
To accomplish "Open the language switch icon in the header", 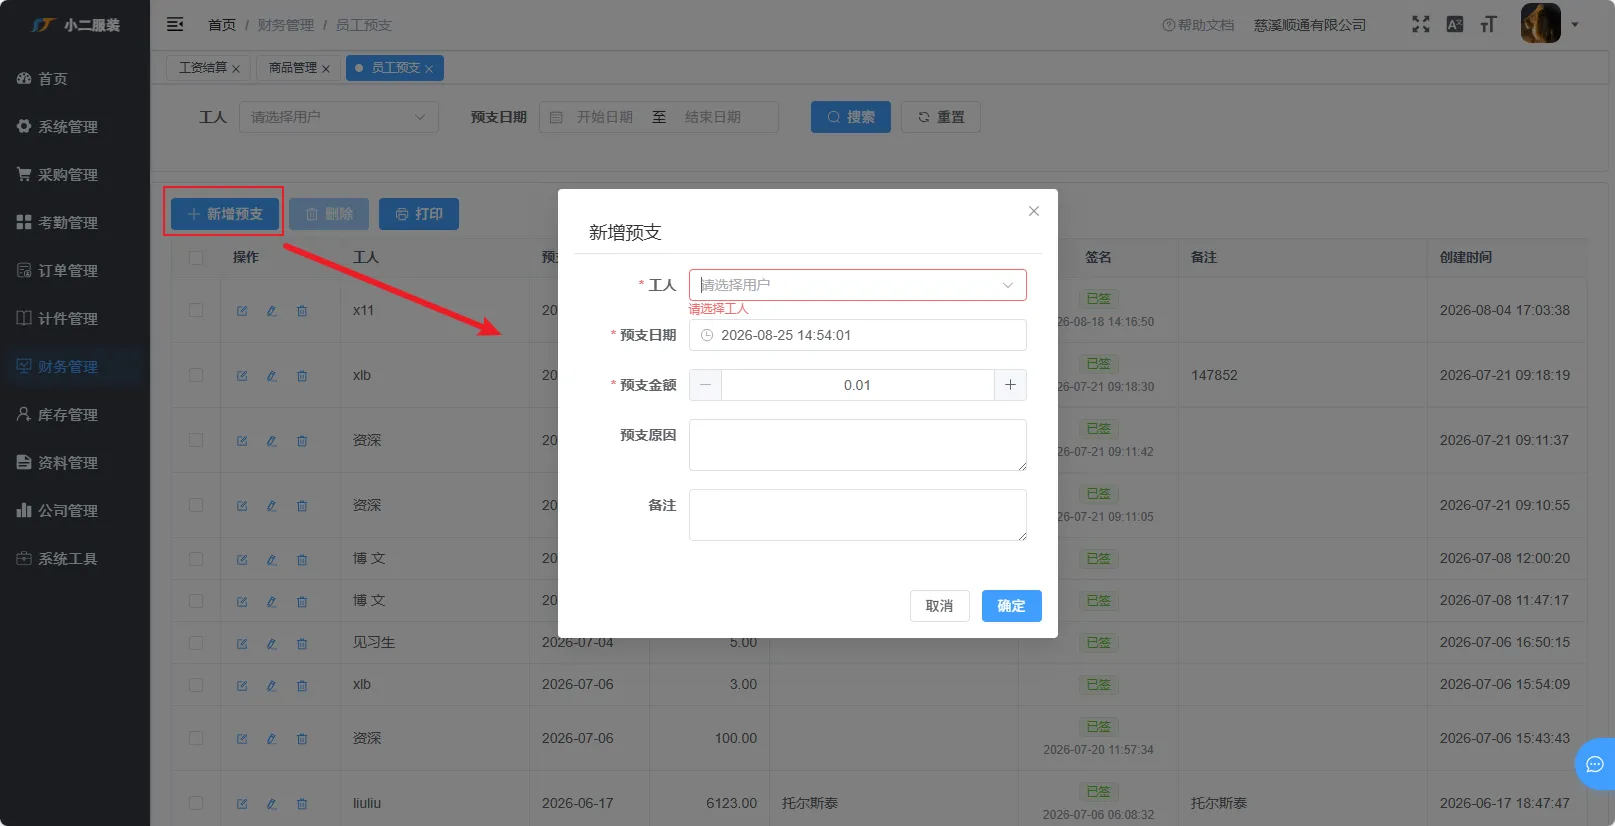I will click(x=1455, y=24).
